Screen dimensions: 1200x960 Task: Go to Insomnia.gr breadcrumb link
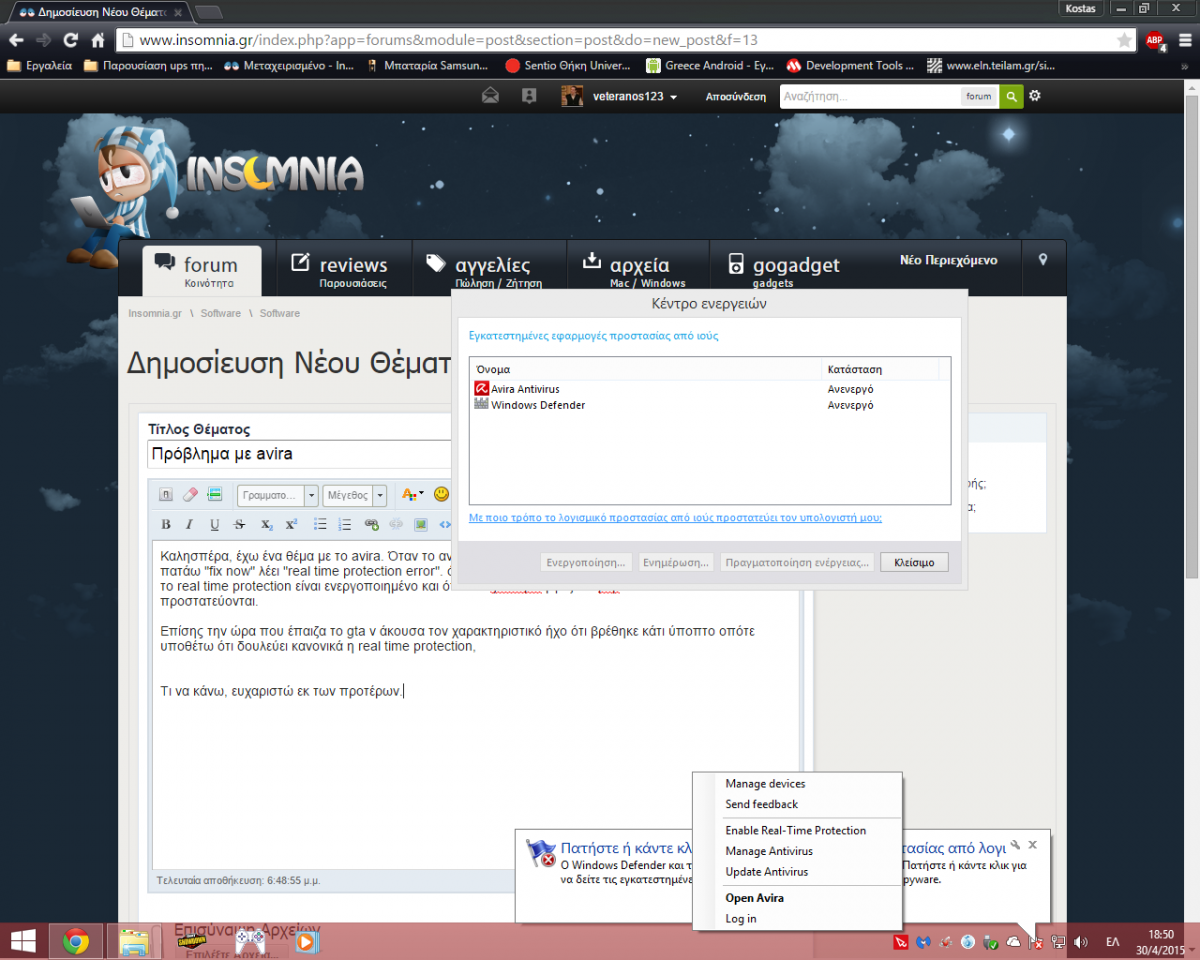pyautogui.click(x=155, y=313)
